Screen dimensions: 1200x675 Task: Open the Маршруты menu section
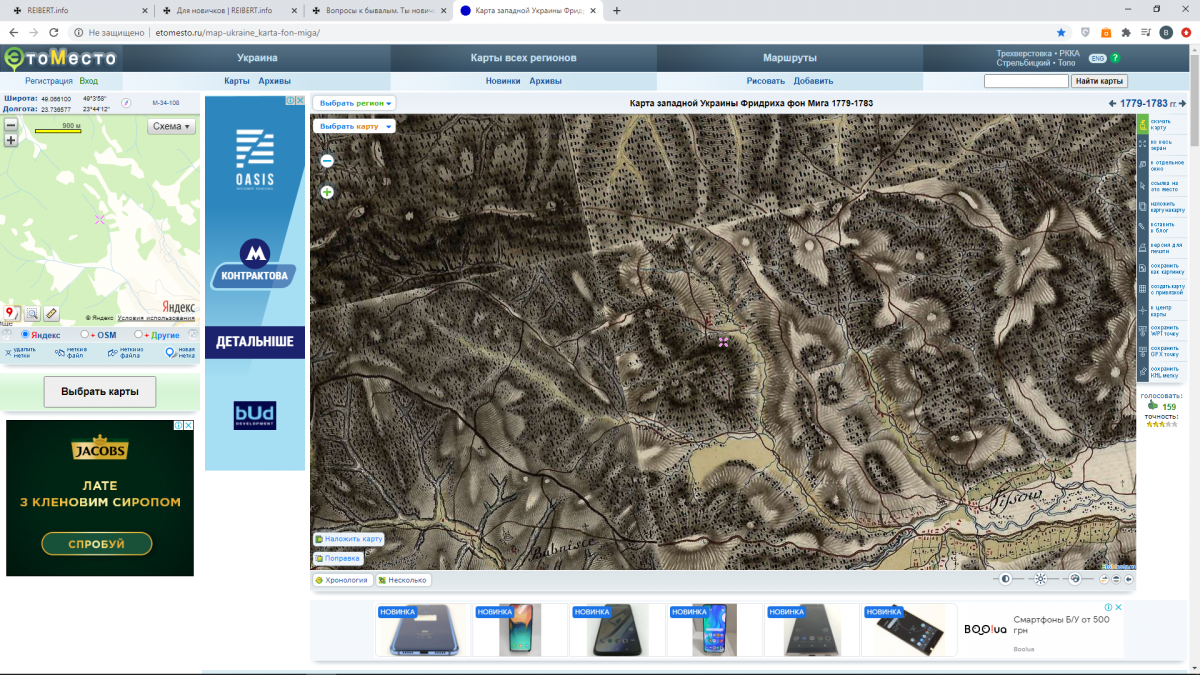(x=790, y=58)
